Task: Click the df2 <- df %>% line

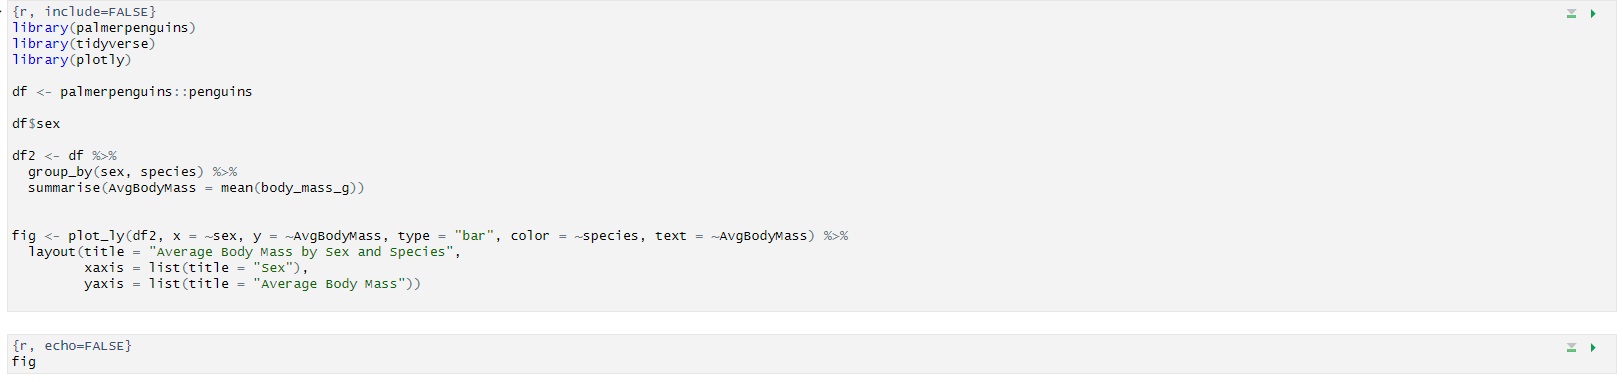Action: 64,156
